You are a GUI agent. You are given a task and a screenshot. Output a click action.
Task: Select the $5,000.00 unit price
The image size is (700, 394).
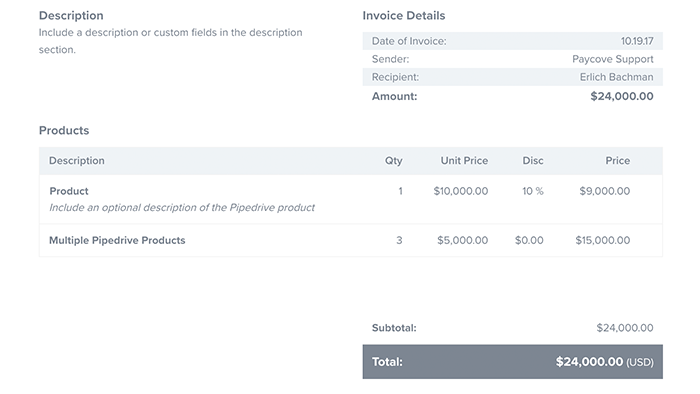click(462, 240)
